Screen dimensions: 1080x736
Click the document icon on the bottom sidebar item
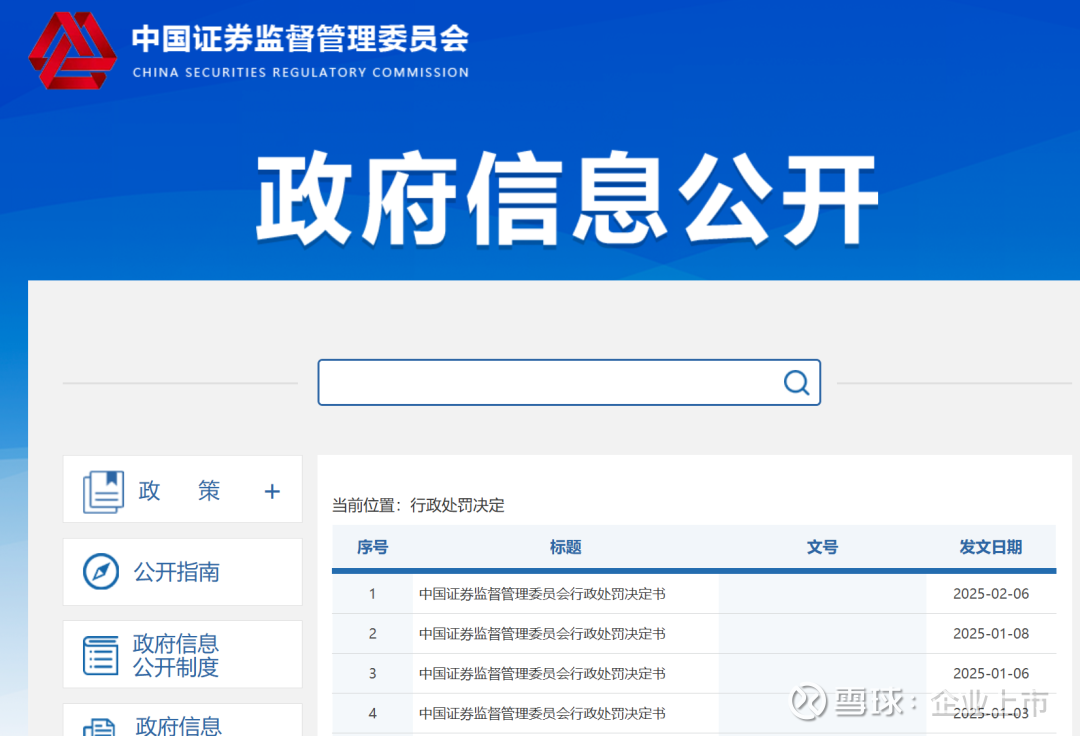click(101, 727)
